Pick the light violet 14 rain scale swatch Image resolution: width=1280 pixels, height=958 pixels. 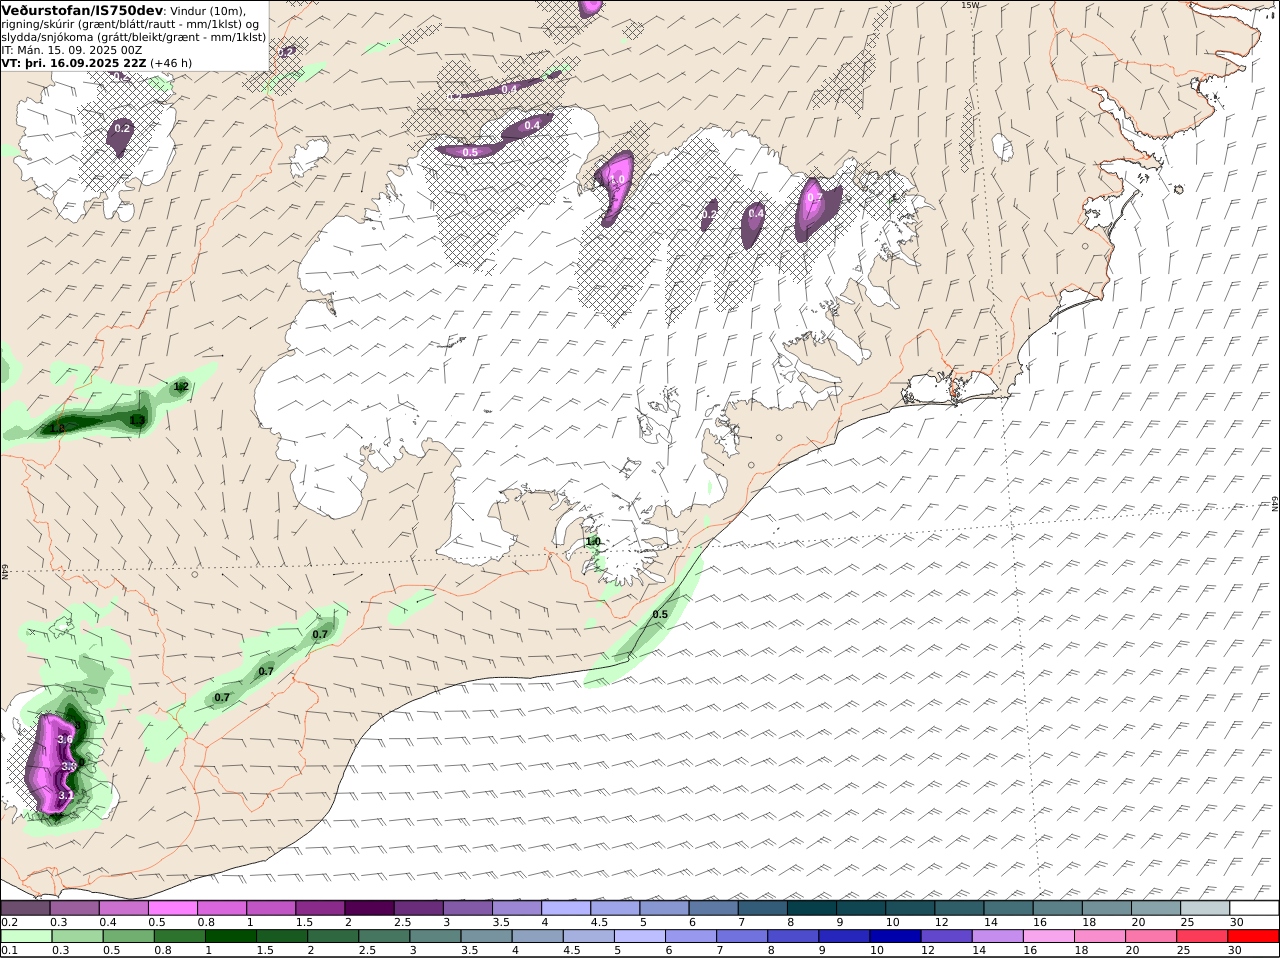998,936
